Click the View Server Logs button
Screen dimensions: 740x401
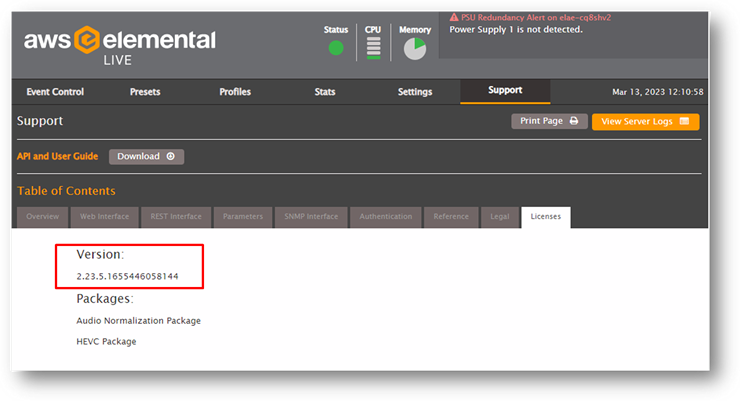646,122
